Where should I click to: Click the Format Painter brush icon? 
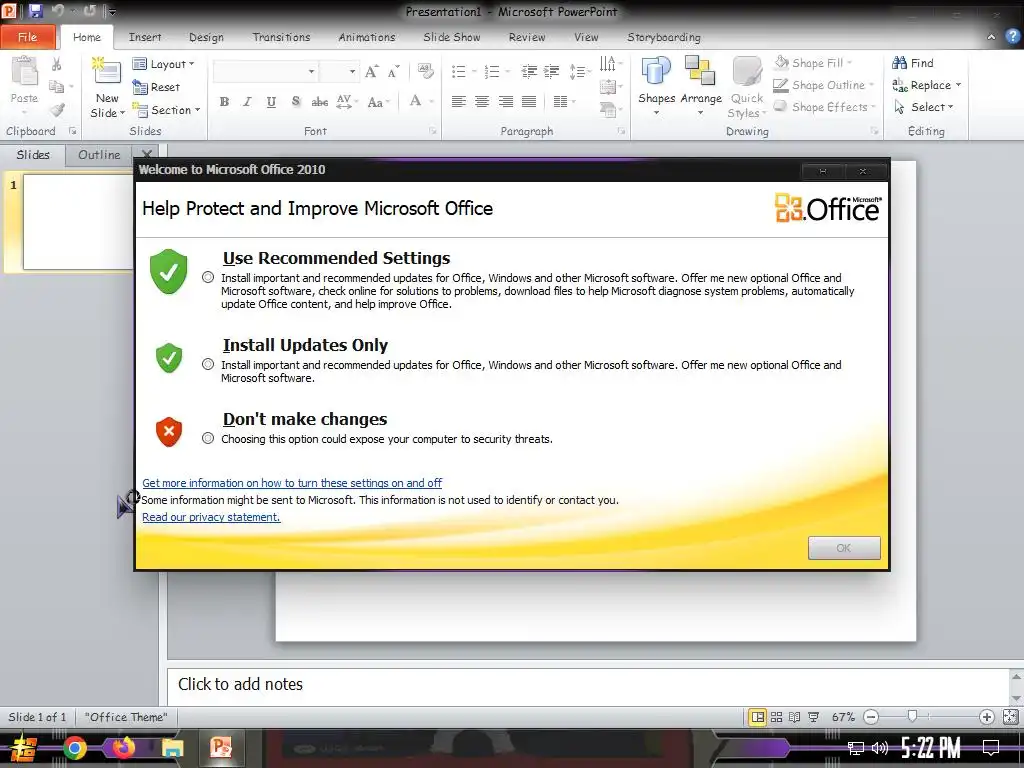[x=57, y=110]
